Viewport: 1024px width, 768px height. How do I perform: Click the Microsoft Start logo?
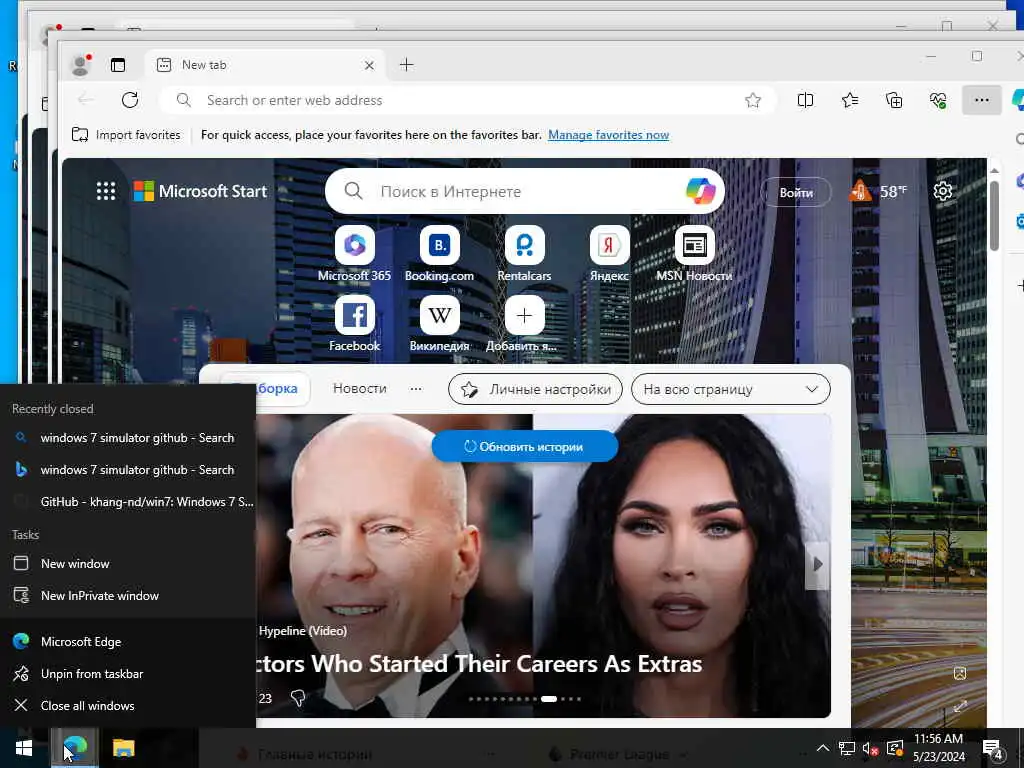click(x=200, y=191)
